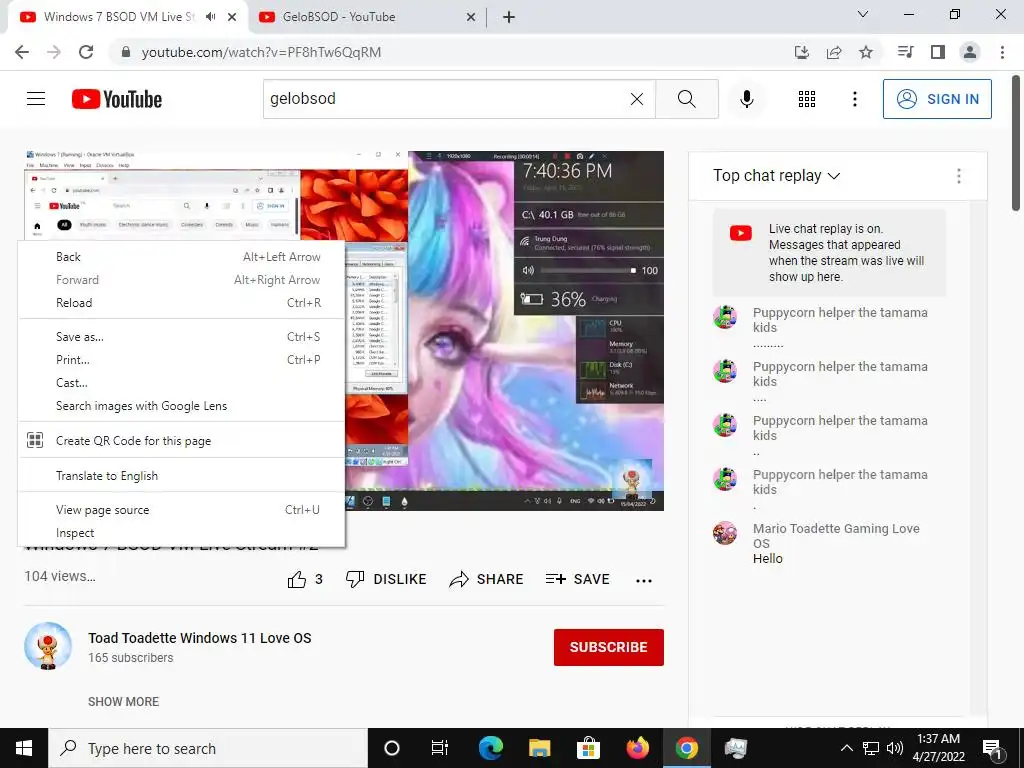The width and height of the screenshot is (1024, 768).
Task: Open the volume icon in system tray
Action: tap(895, 748)
